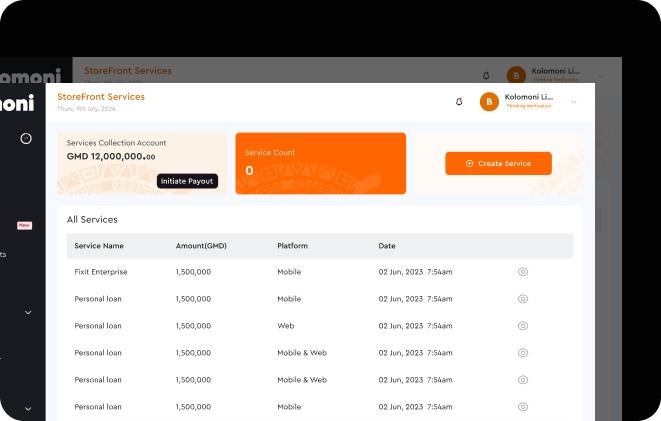Click the B avatar in the background window
Viewport: 661px width, 421px height.
coord(516,75)
